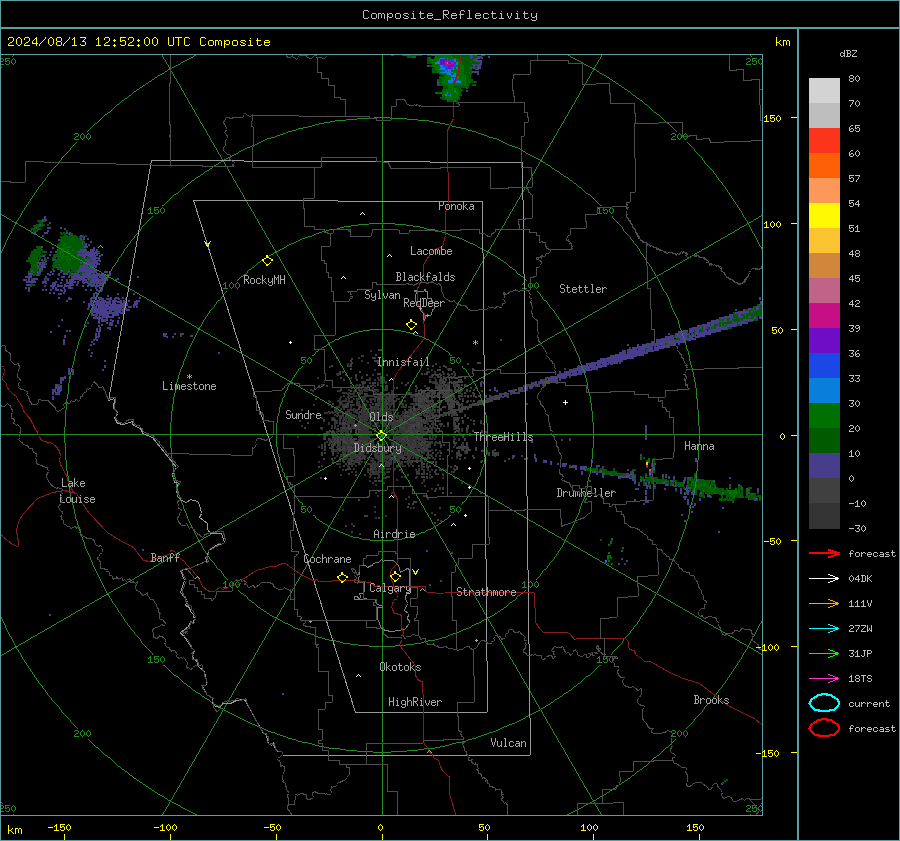Pick the blue swatch between 36 and 33 dBZ
The width and height of the screenshot is (900, 841).
pyautogui.click(x=824, y=365)
